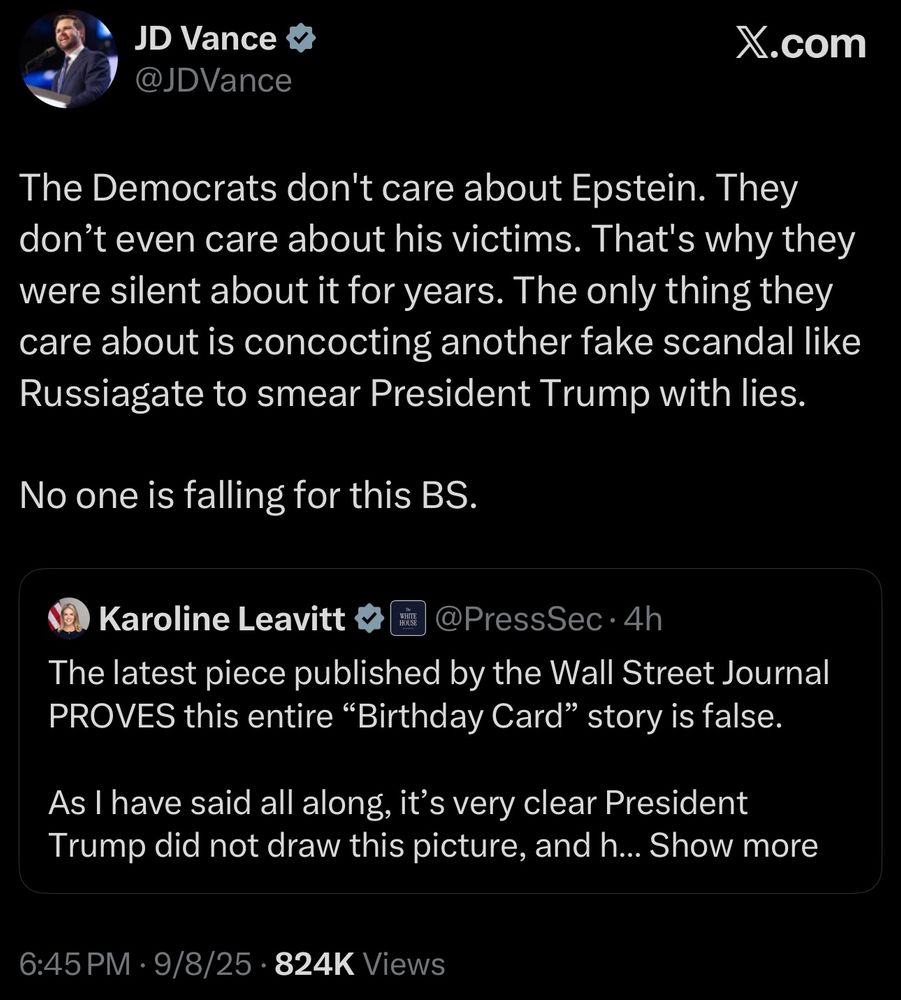Open the JD Vance display name
The image size is (901, 1000).
point(205,39)
